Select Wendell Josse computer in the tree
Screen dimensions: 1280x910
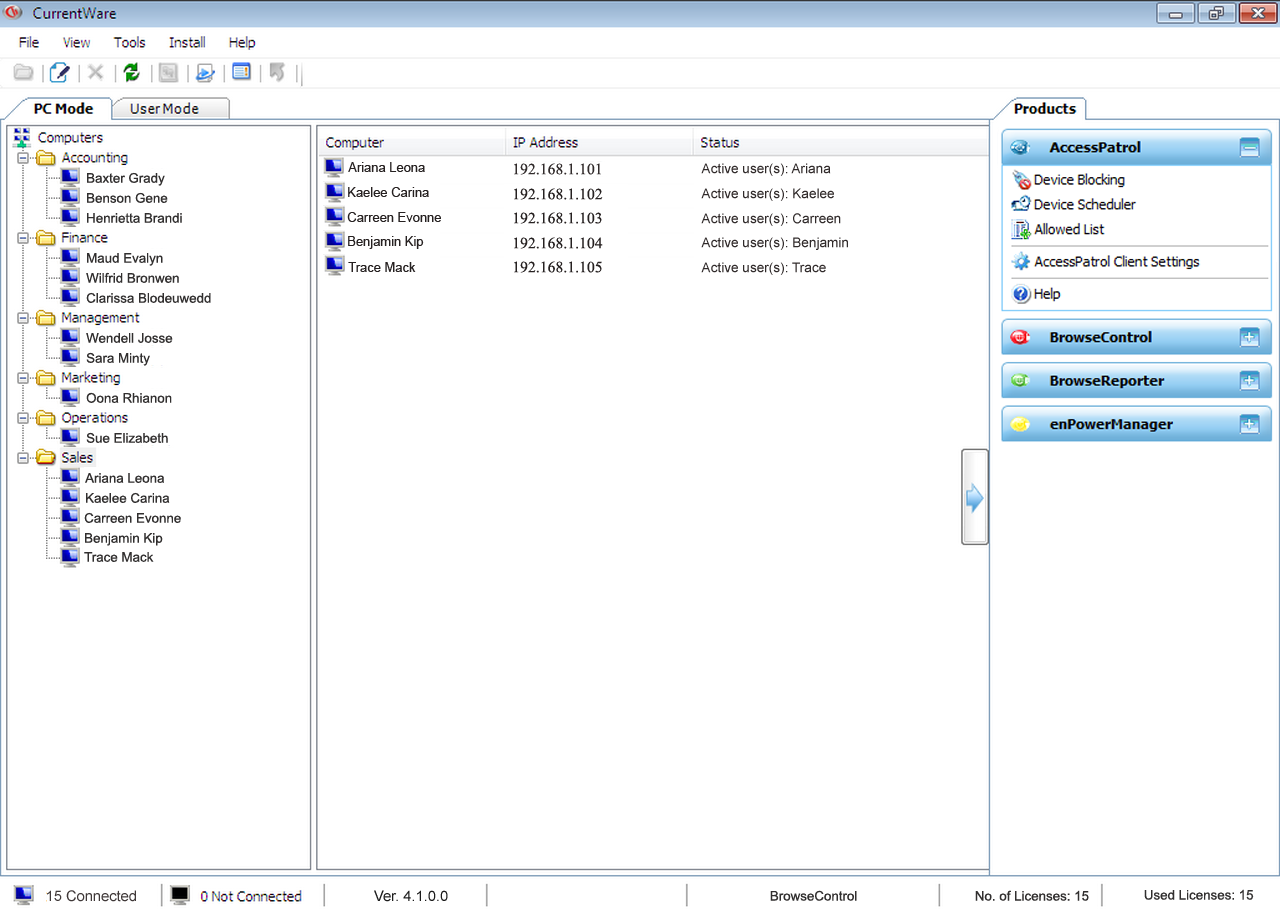(x=128, y=338)
